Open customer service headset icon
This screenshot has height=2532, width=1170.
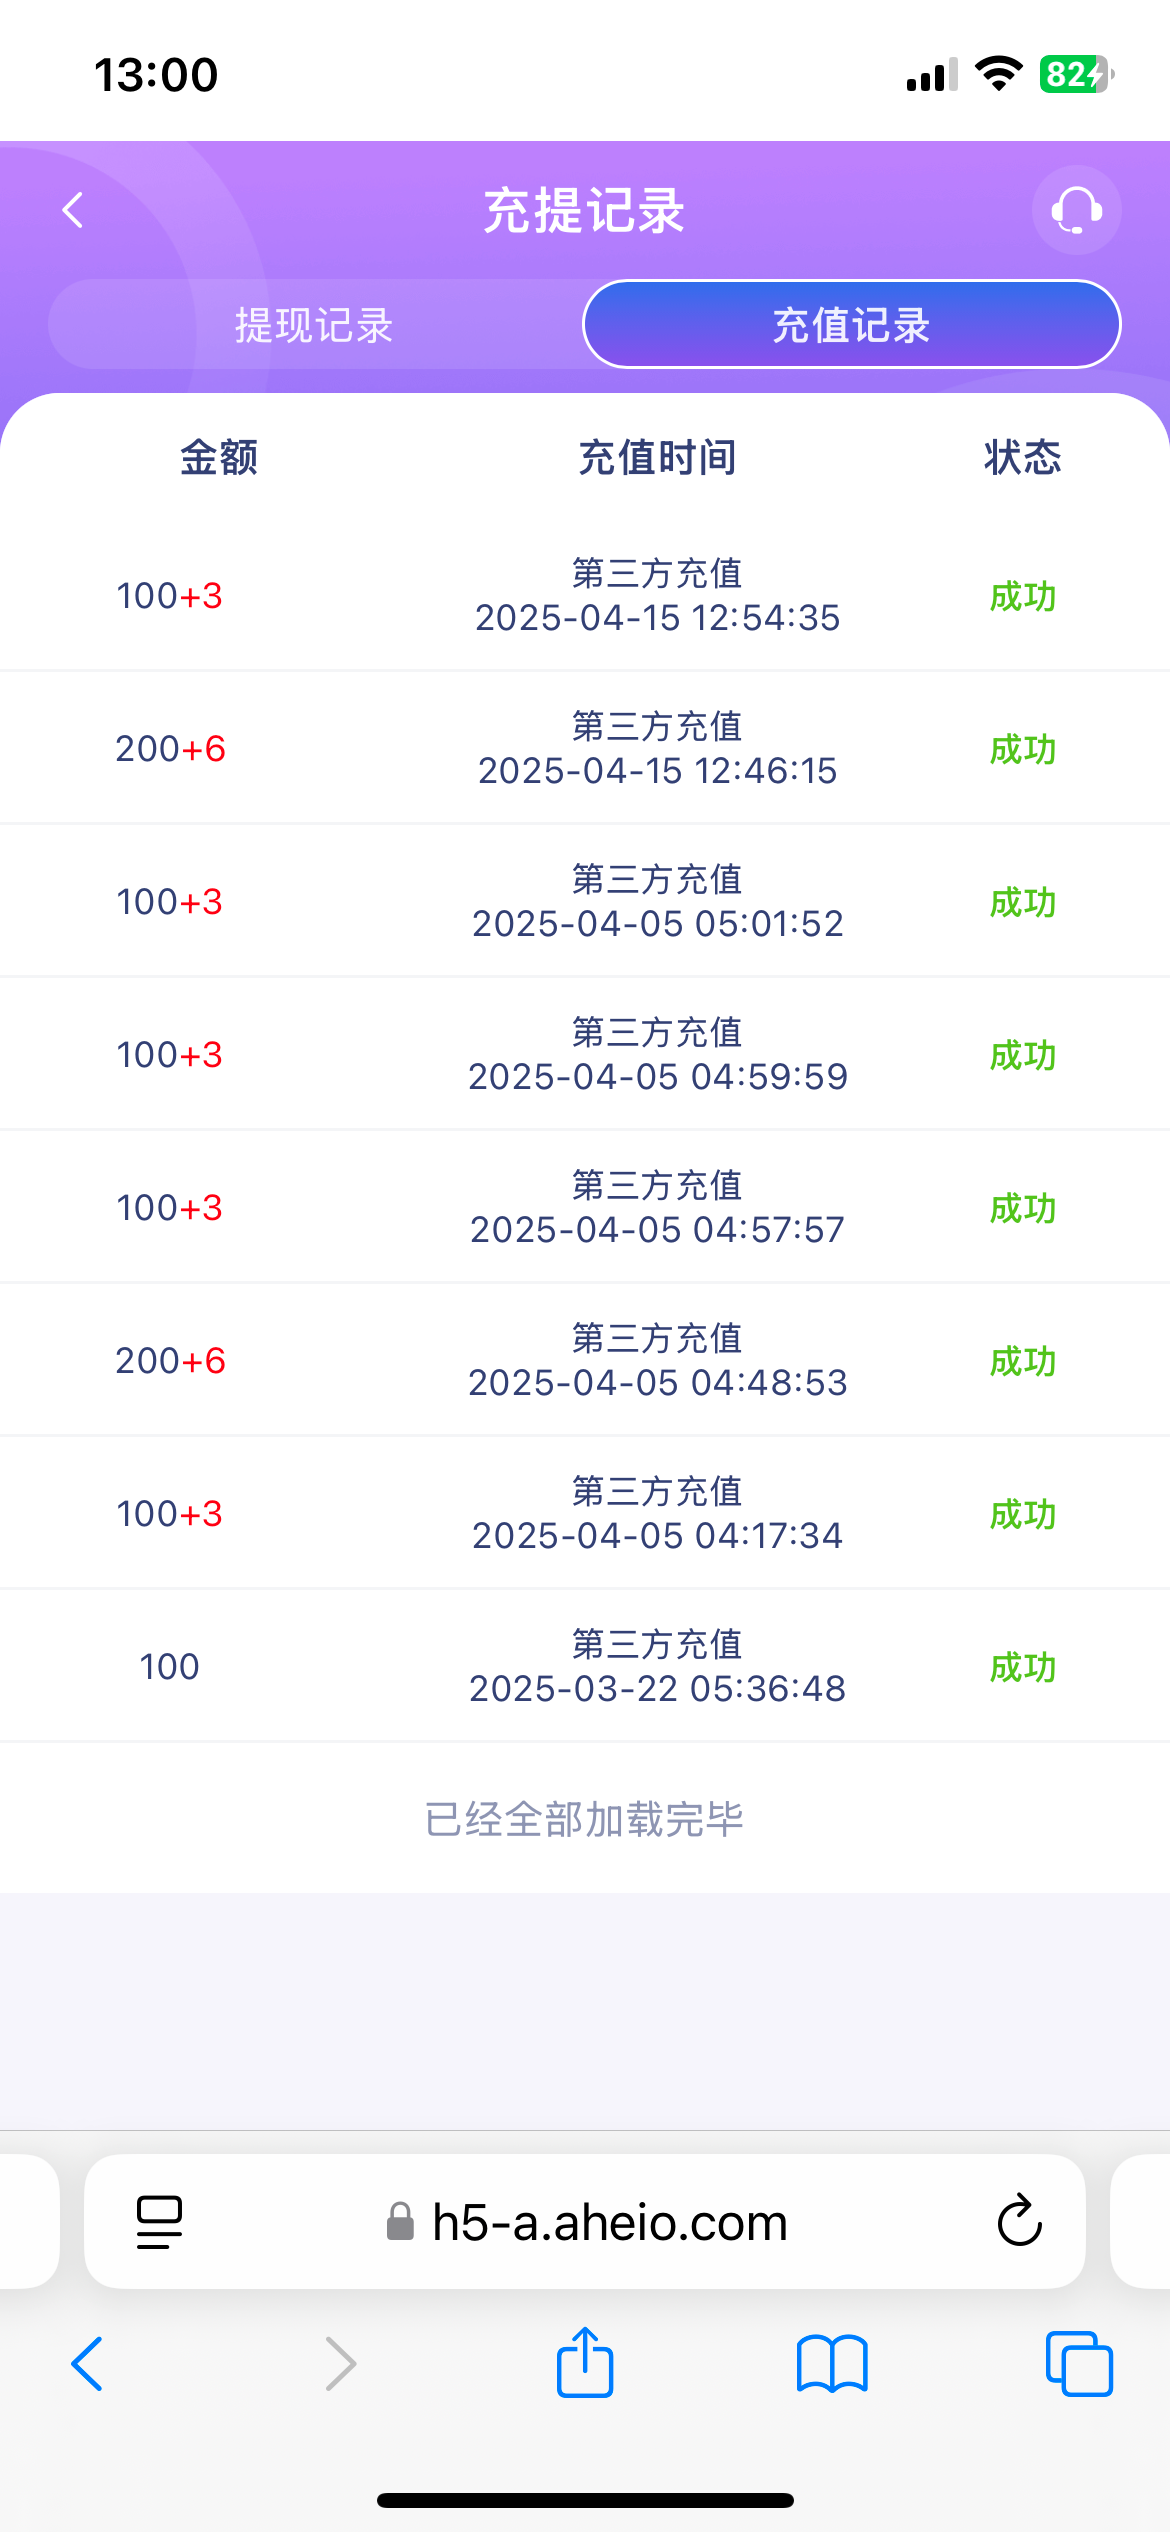1076,210
